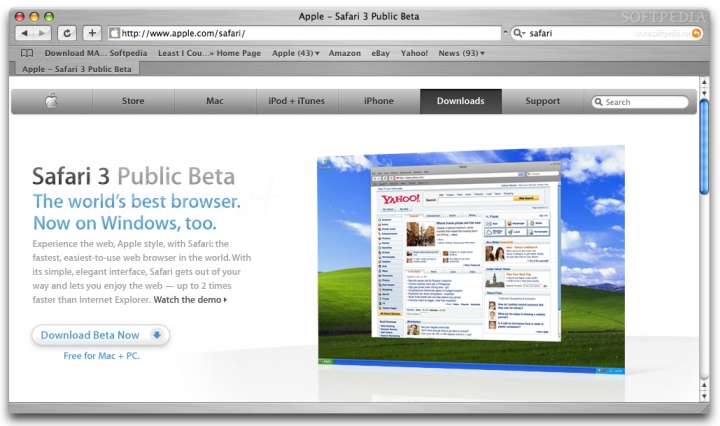720x426 pixels.
Task: Click the Now on Windows, too. text
Action: (x=124, y=223)
